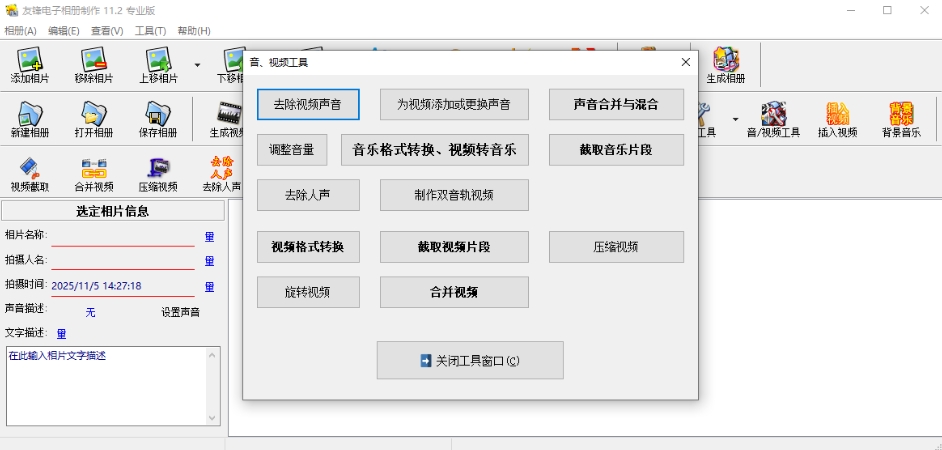Click the 压缩视频 toolbar icon
Viewport: 942px width, 450px height.
tap(158, 174)
